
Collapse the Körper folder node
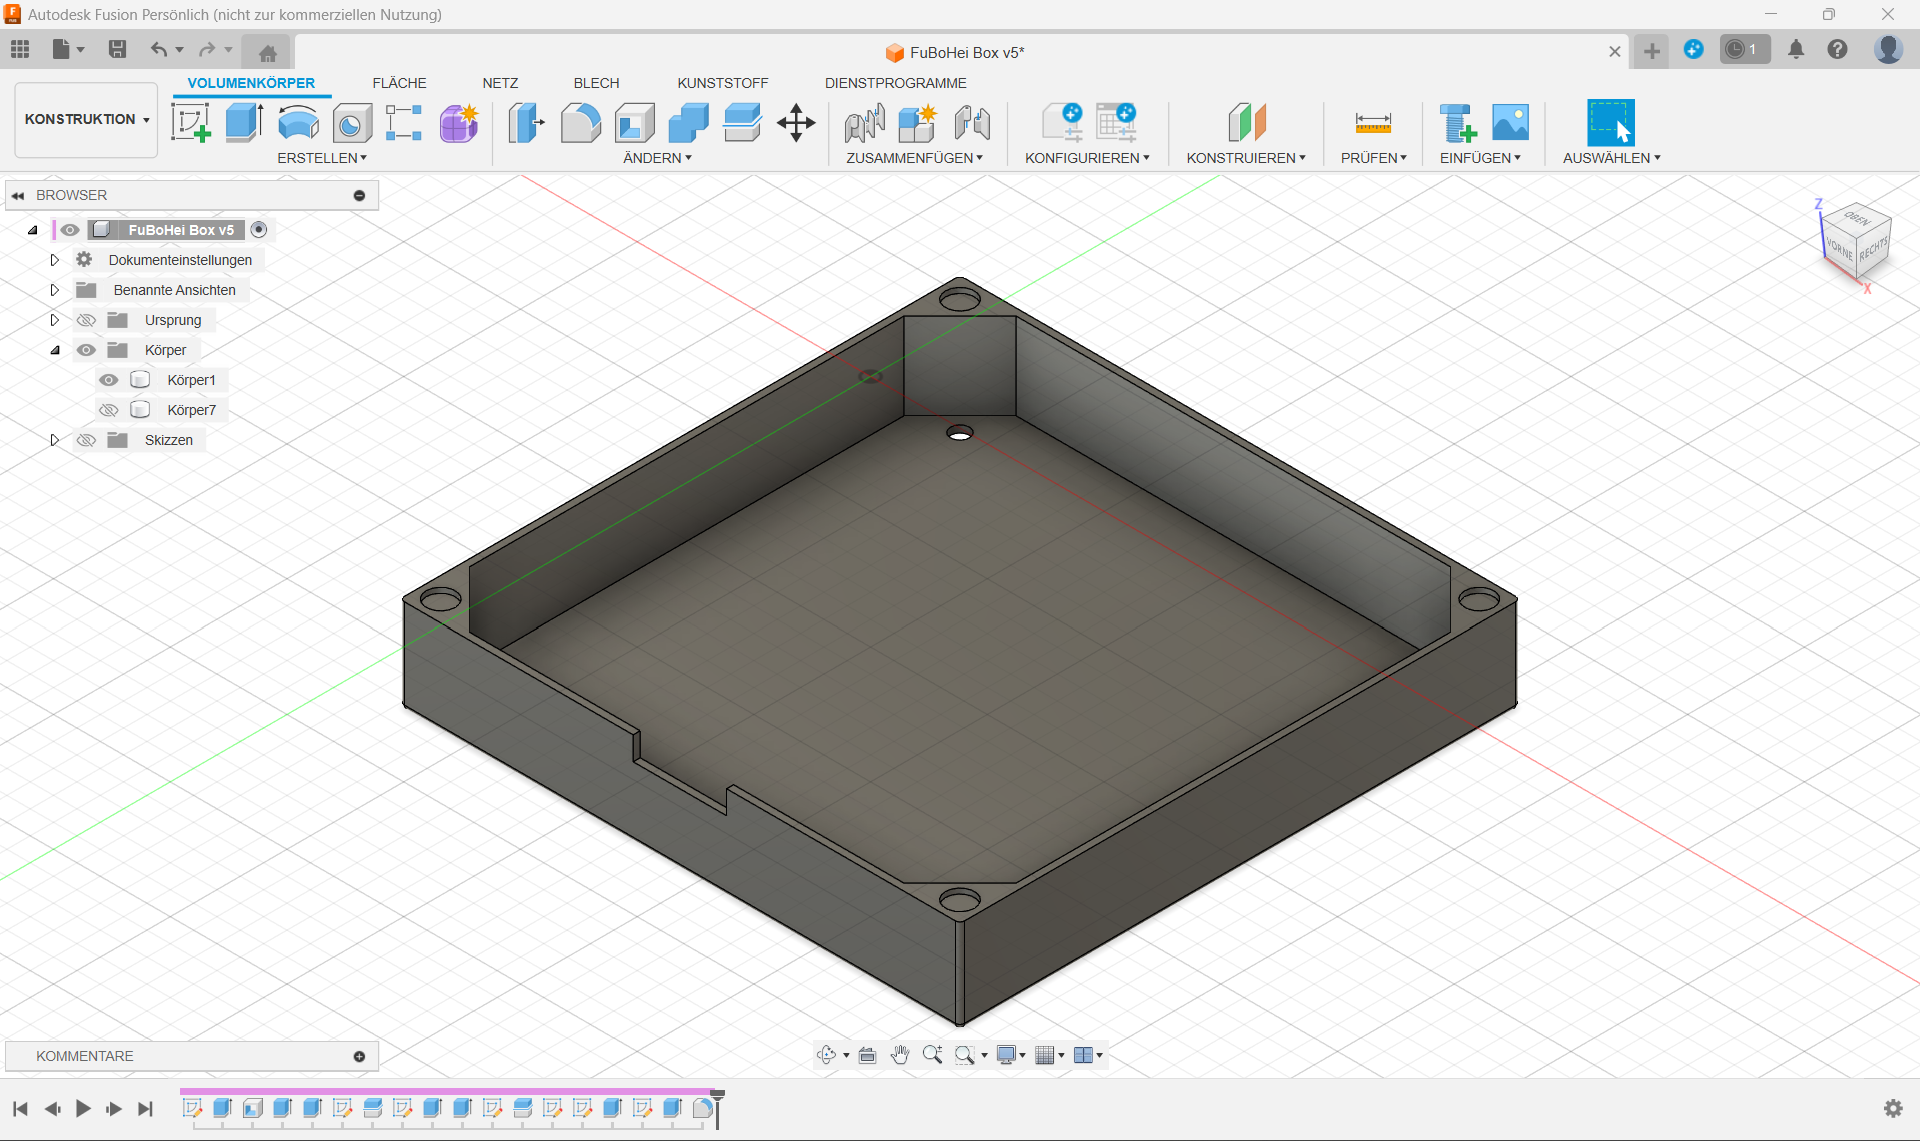click(55, 350)
